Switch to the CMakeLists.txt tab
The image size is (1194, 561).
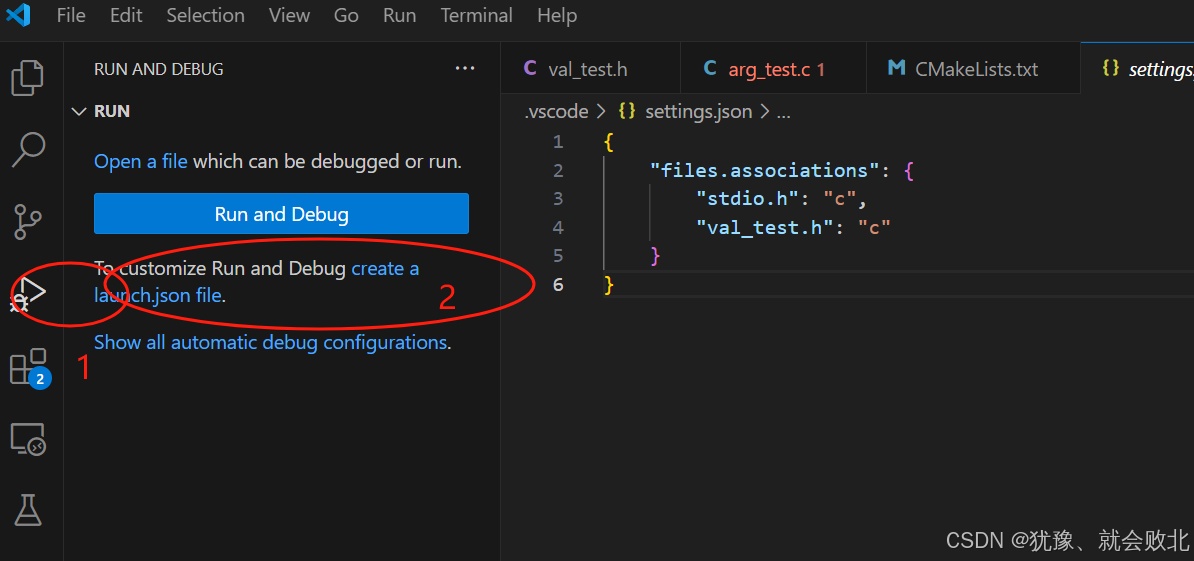tap(973, 69)
